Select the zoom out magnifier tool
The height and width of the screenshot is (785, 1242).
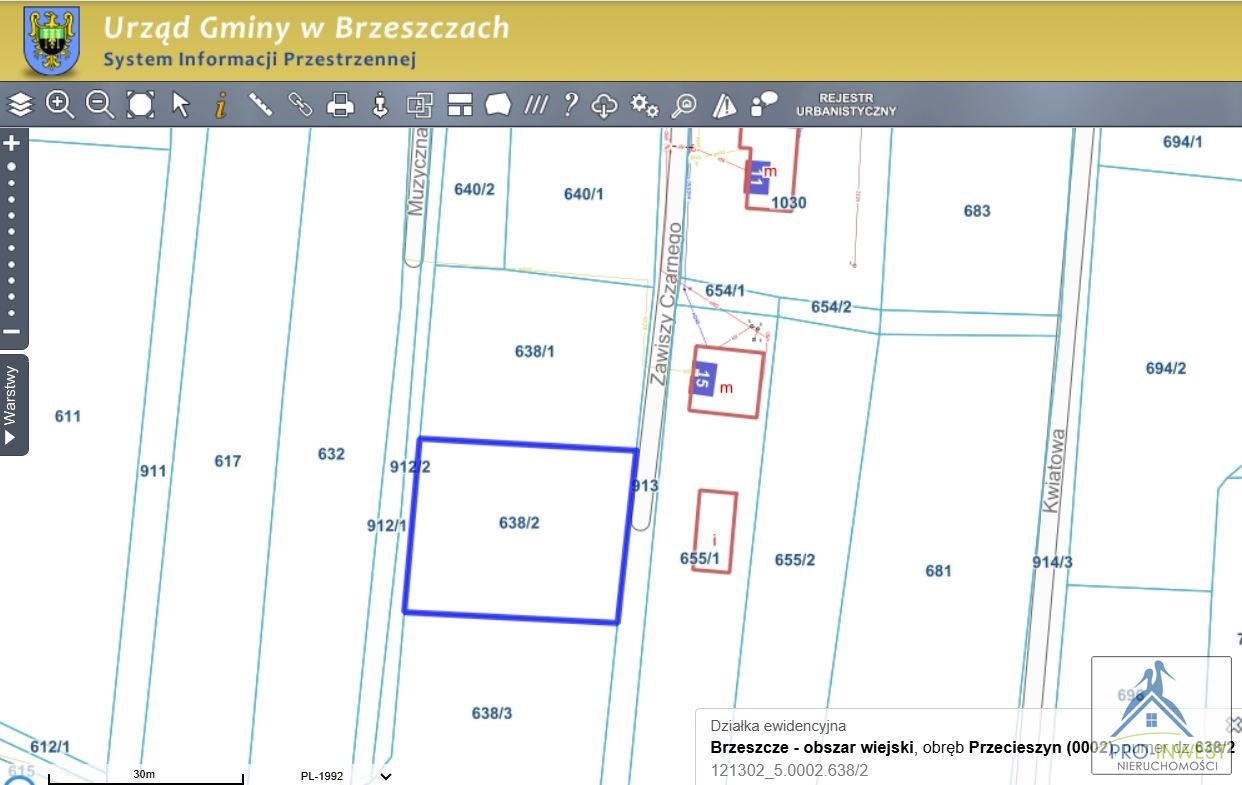coord(100,104)
